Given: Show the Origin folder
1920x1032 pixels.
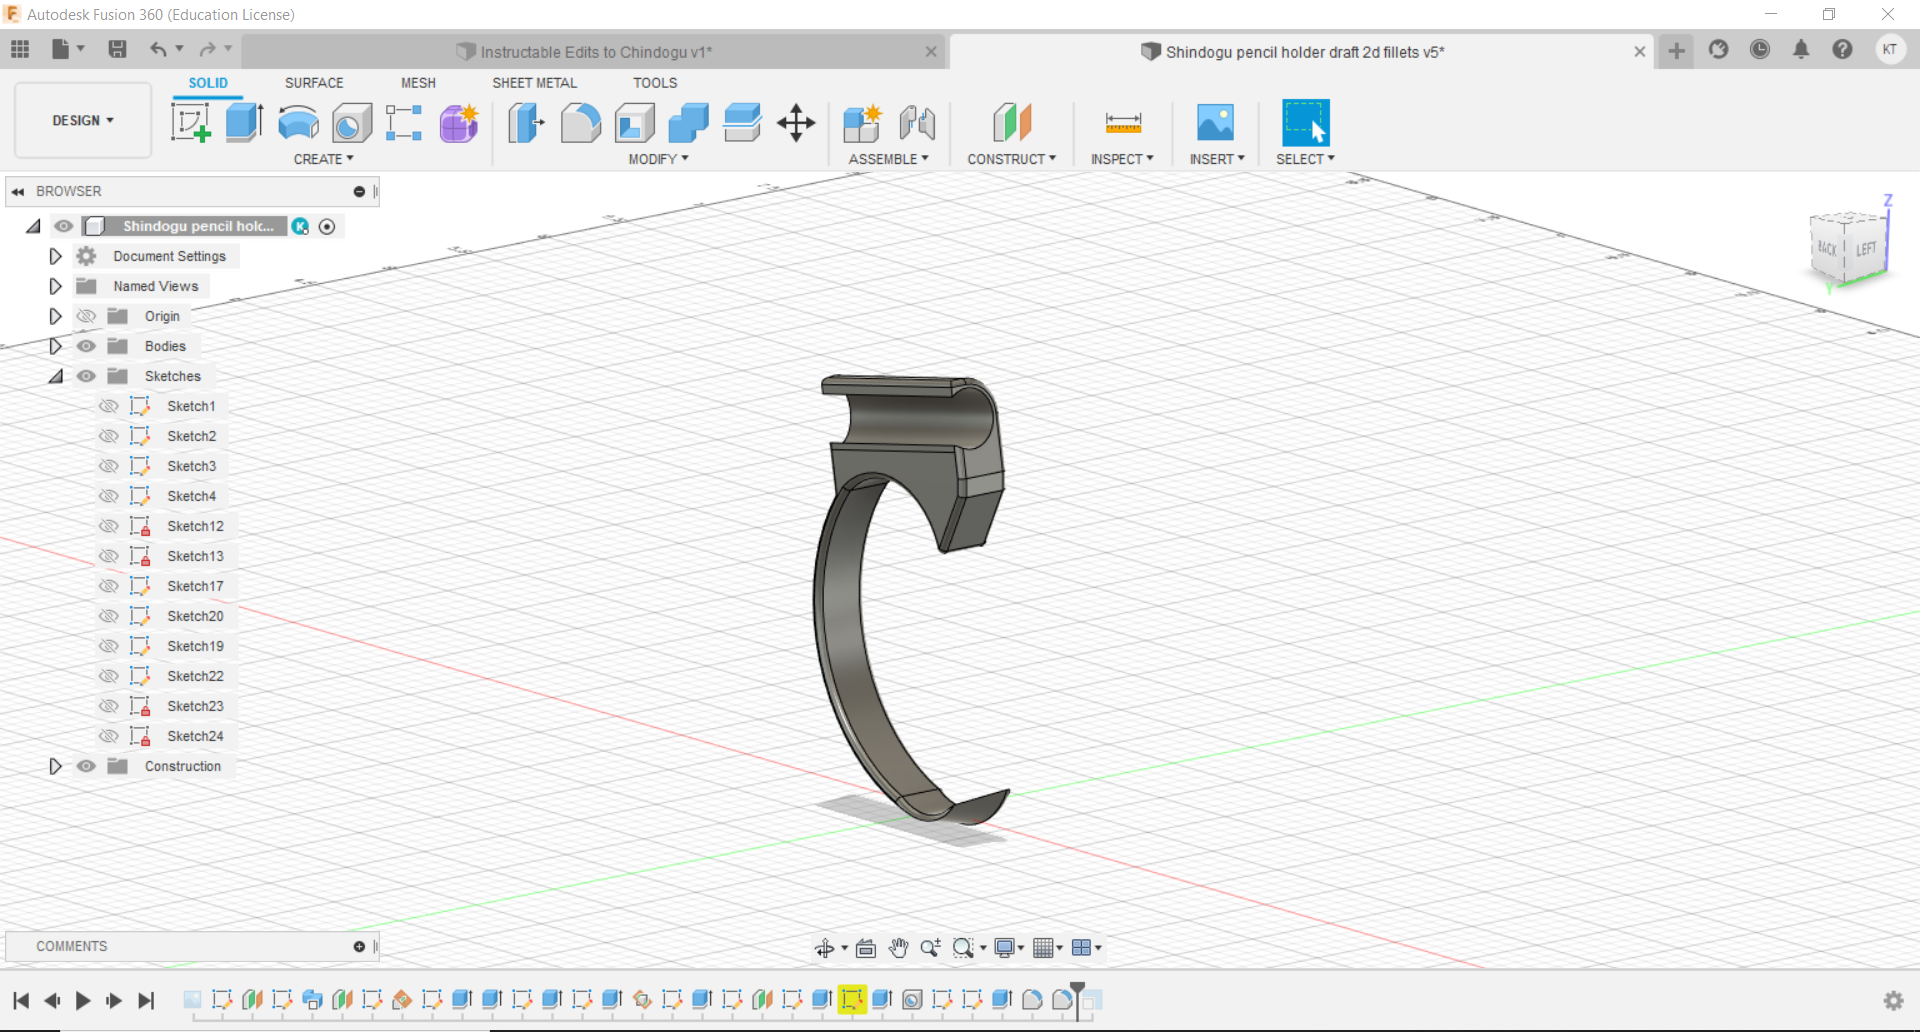Looking at the screenshot, I should [x=87, y=316].
